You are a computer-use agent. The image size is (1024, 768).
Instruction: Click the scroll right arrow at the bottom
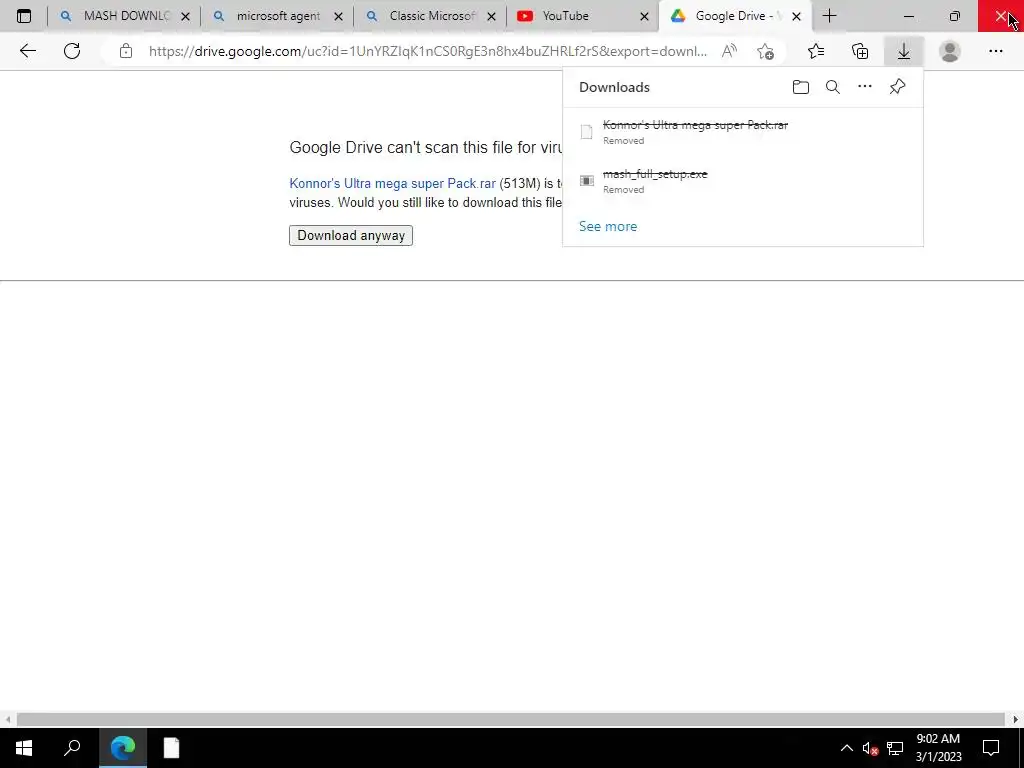click(x=1016, y=720)
